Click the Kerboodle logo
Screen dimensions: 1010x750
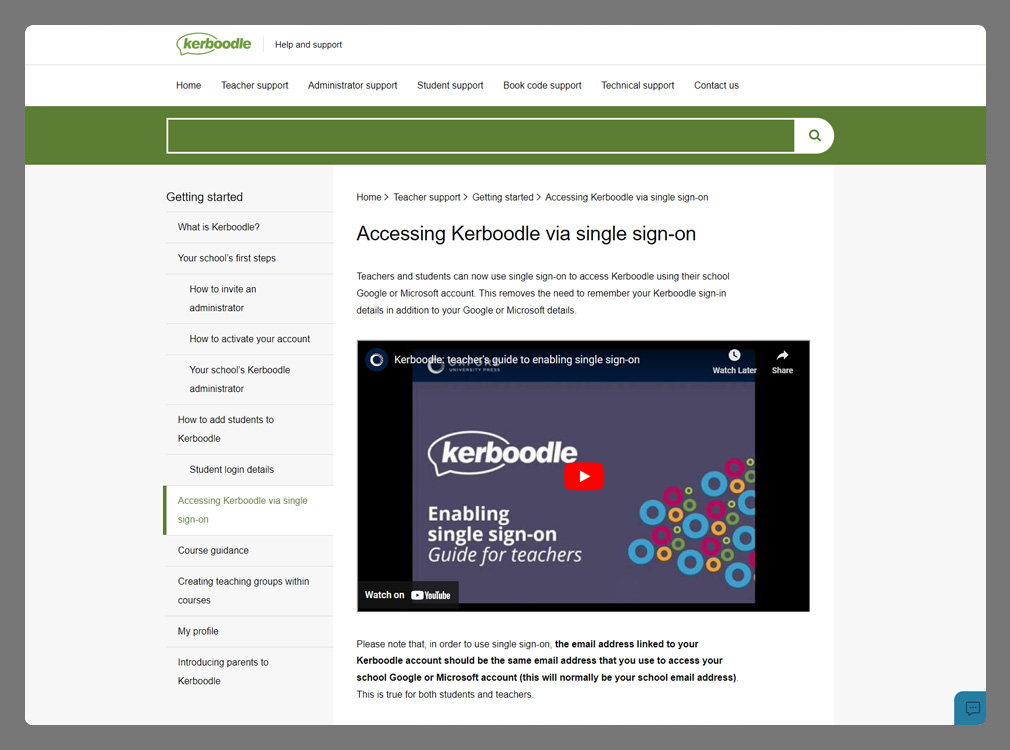(x=214, y=44)
